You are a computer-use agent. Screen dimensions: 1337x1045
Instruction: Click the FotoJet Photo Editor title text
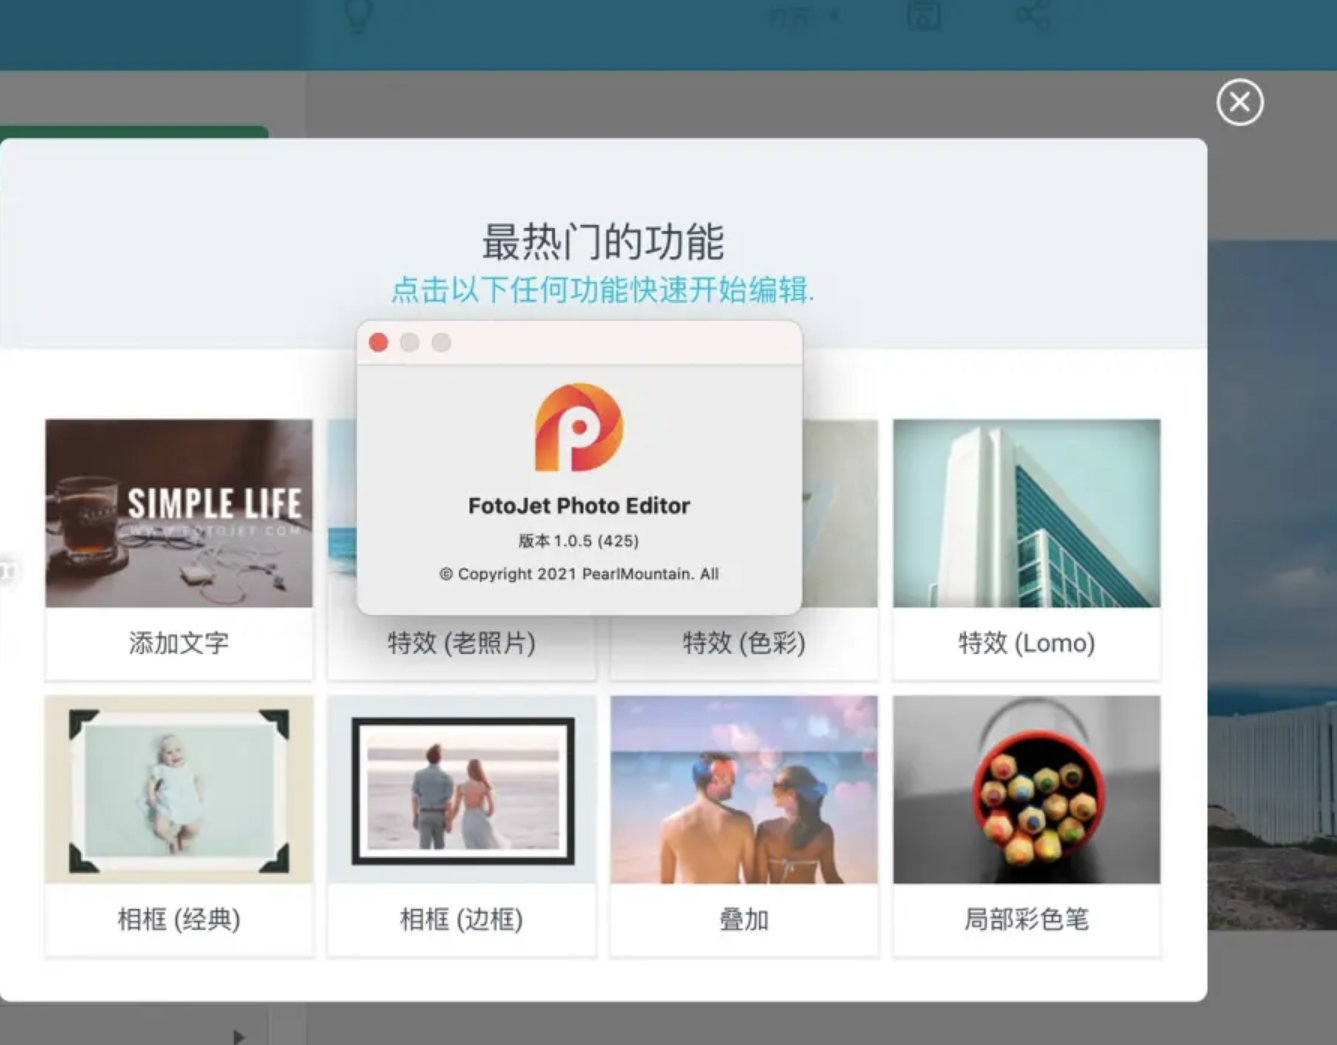(x=579, y=506)
